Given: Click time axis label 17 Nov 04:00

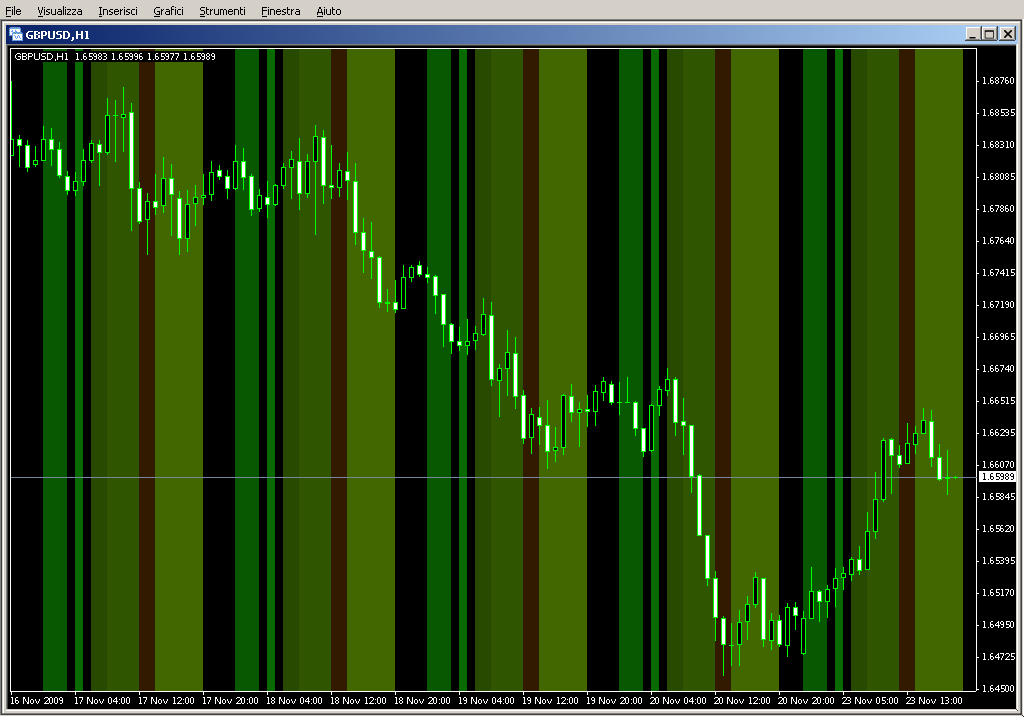Looking at the screenshot, I should coord(103,701).
